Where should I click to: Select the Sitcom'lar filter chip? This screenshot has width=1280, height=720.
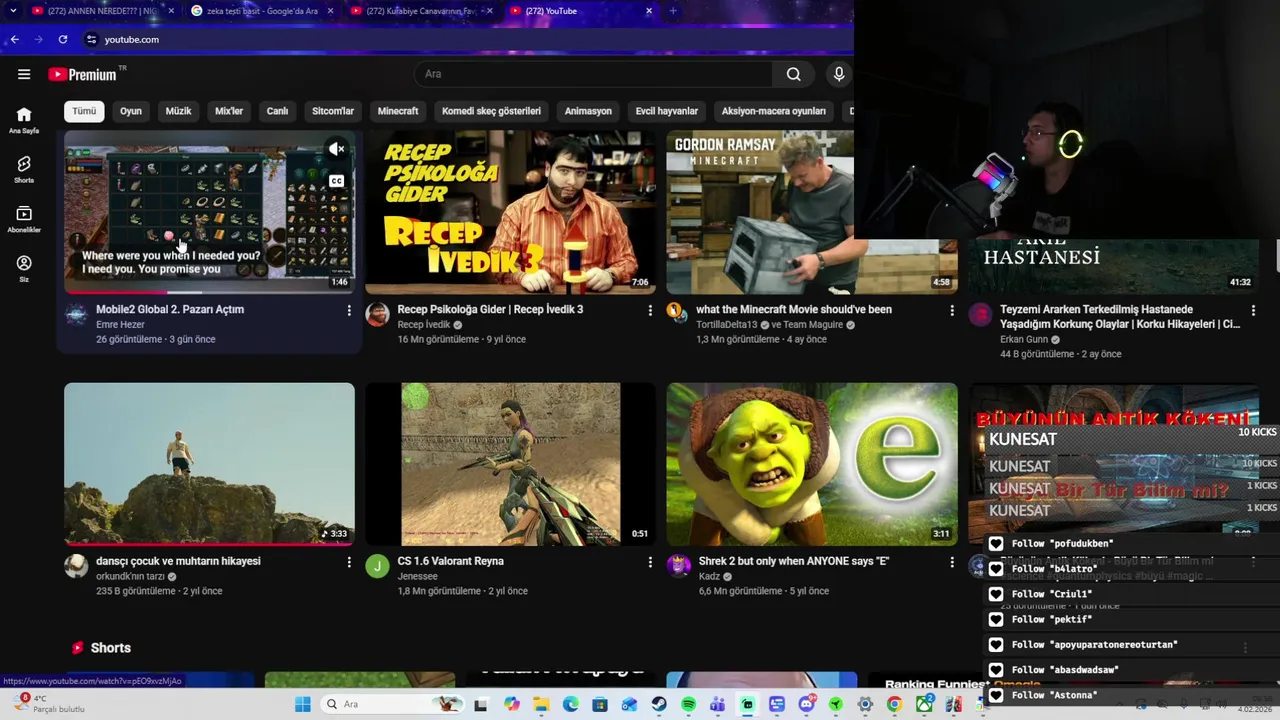[333, 111]
